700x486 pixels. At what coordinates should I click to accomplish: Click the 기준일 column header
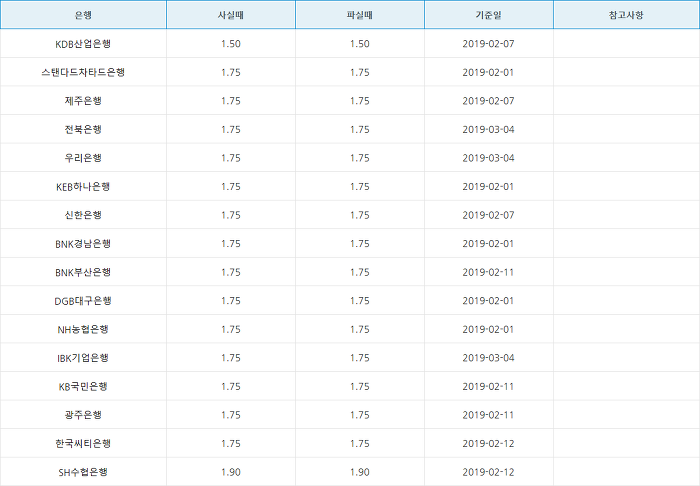click(x=489, y=15)
